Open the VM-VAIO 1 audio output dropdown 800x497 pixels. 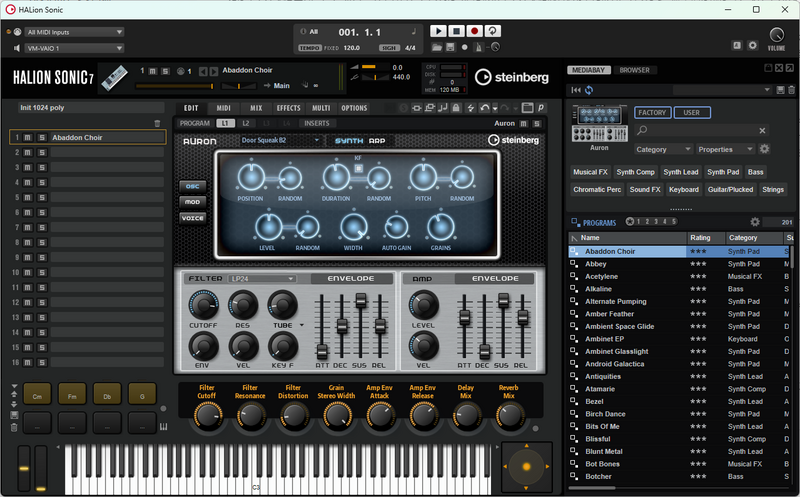[74, 48]
